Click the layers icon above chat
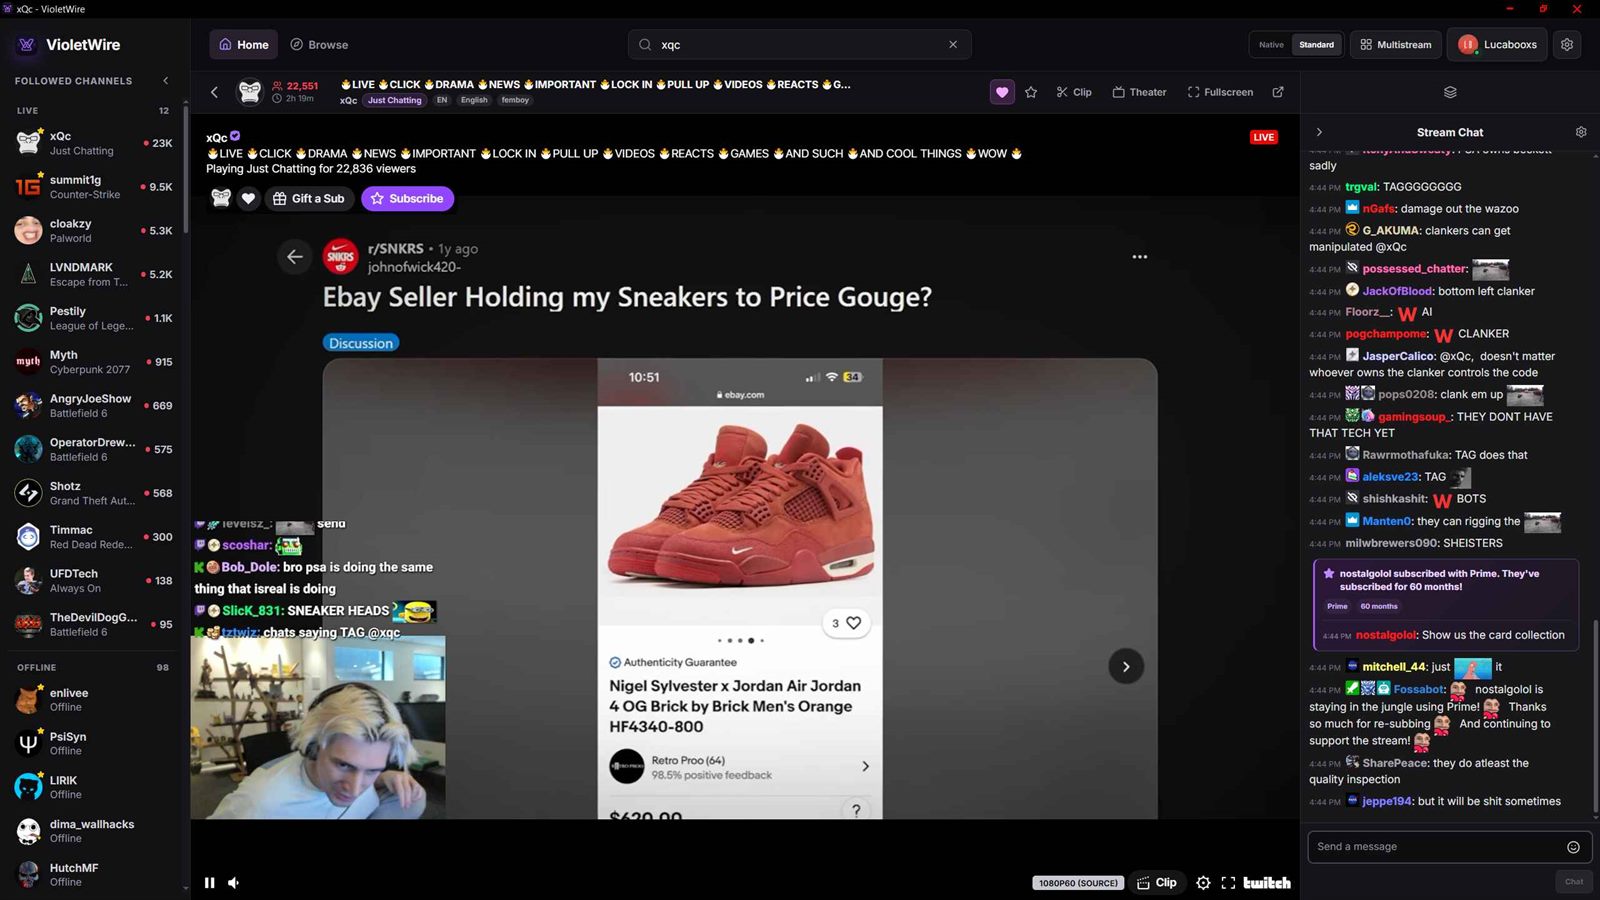 [1450, 92]
